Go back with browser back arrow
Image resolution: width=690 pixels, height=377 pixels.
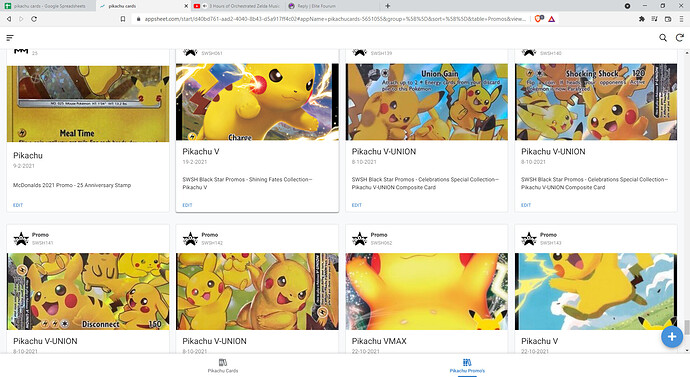pyautogui.click(x=9, y=19)
